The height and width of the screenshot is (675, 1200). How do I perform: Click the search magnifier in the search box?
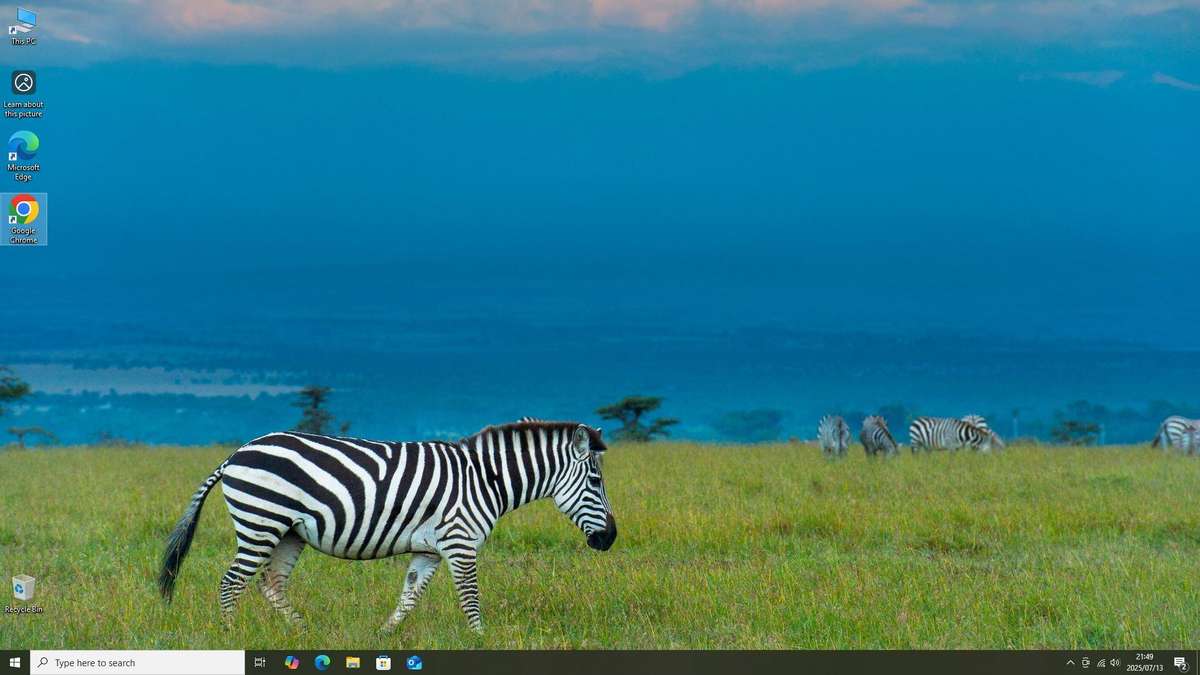tap(41, 662)
